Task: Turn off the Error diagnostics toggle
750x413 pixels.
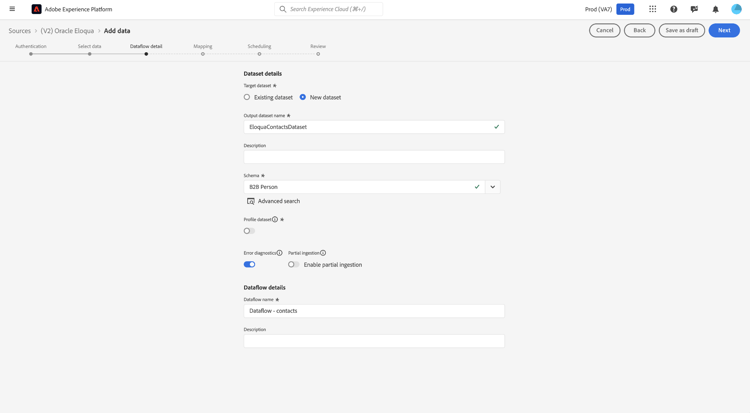Action: click(x=249, y=265)
